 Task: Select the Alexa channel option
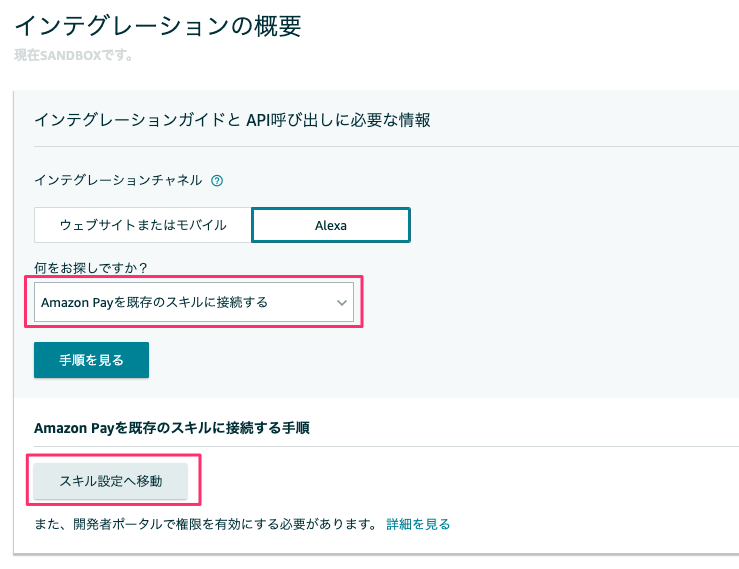(x=331, y=225)
